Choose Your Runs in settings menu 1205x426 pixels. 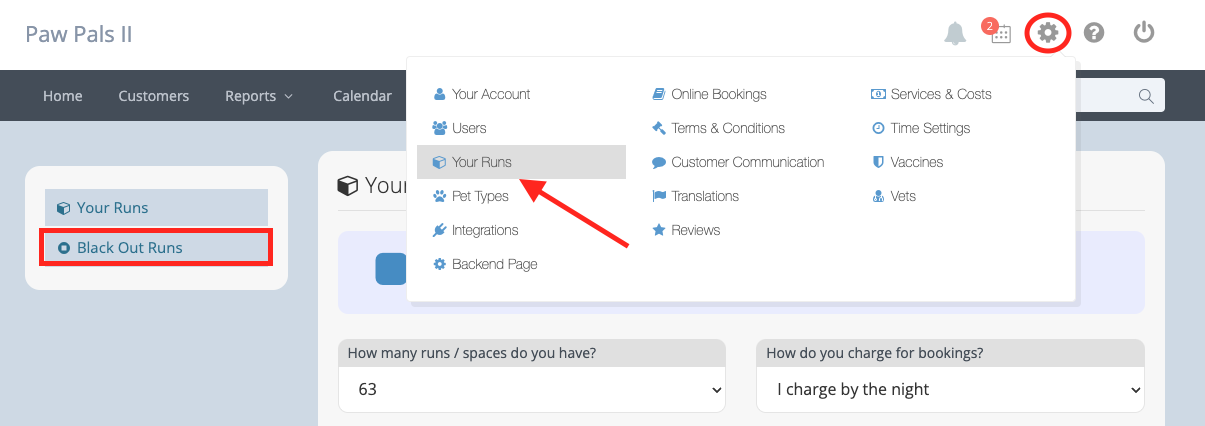pyautogui.click(x=521, y=162)
